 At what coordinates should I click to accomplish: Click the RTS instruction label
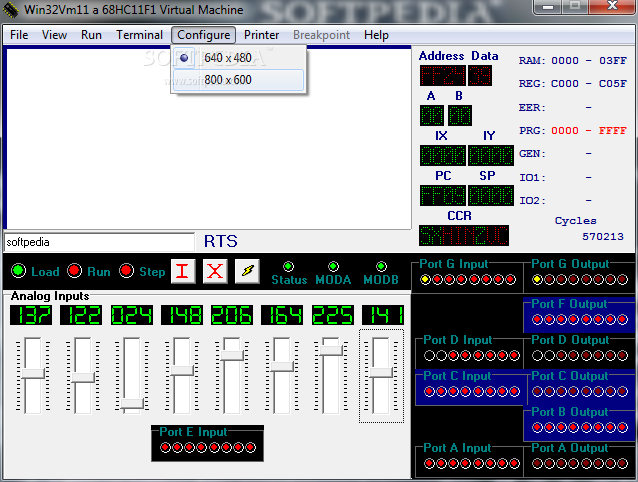(221, 241)
